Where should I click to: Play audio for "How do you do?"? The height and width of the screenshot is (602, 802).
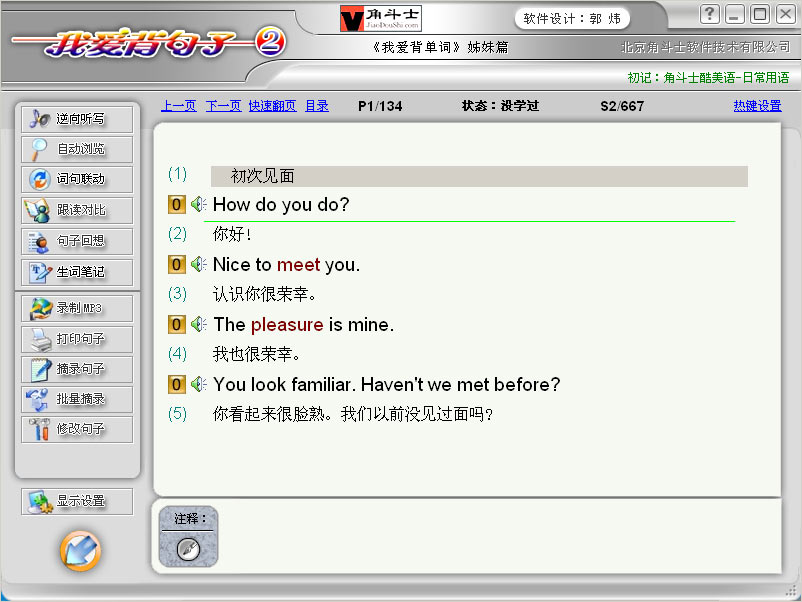198,205
